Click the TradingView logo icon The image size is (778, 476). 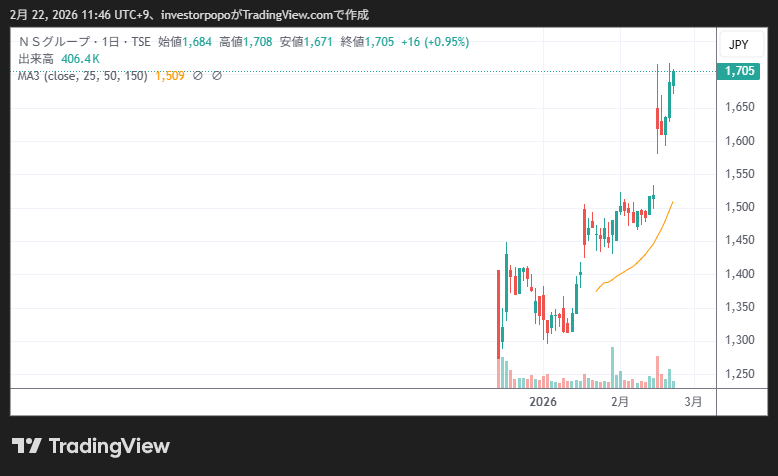point(26,446)
